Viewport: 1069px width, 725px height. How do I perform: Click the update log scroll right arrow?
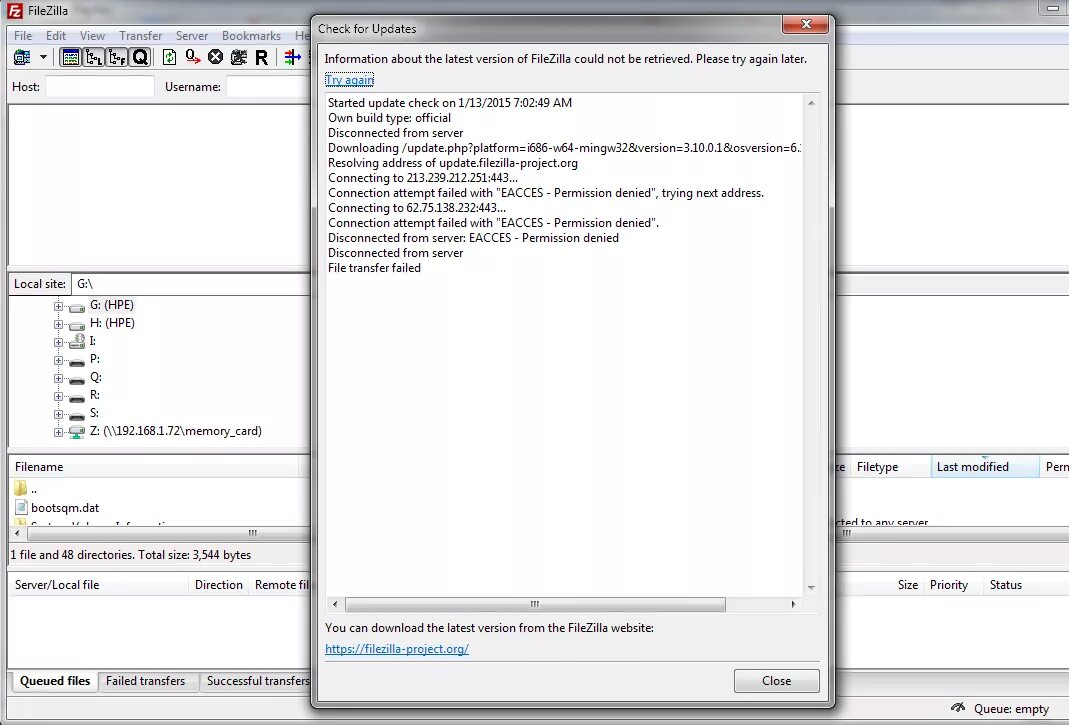793,604
